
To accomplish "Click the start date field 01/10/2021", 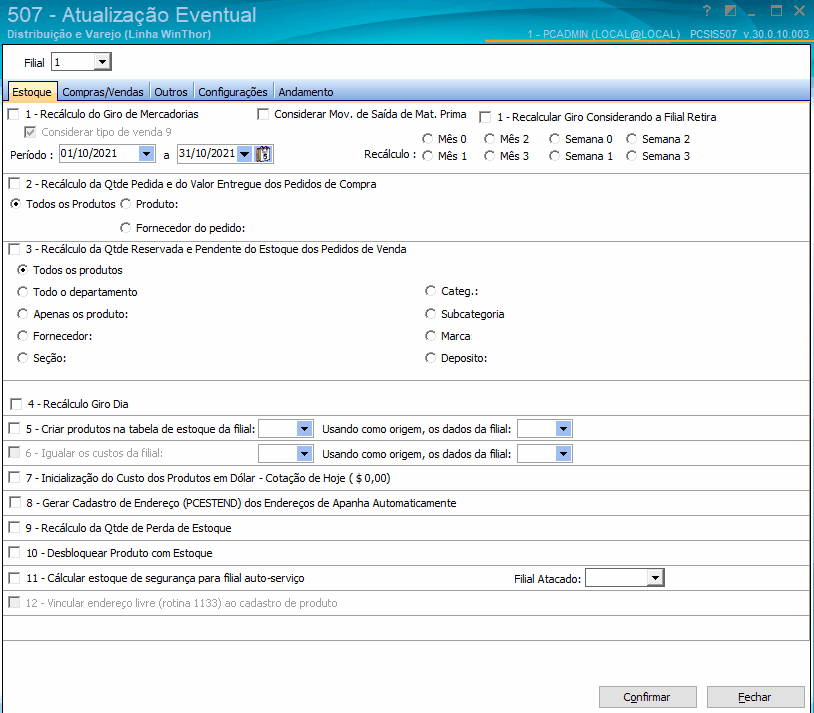I will point(99,154).
